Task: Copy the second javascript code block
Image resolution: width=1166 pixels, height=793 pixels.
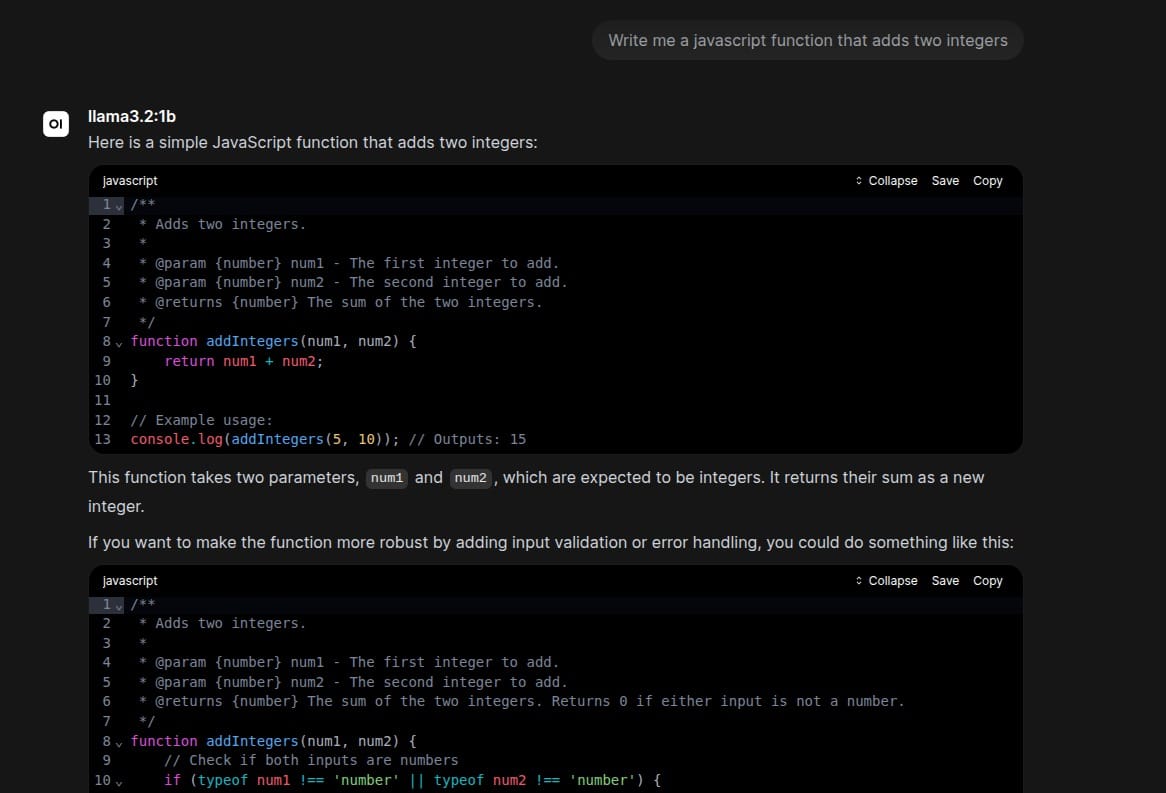Action: (988, 581)
